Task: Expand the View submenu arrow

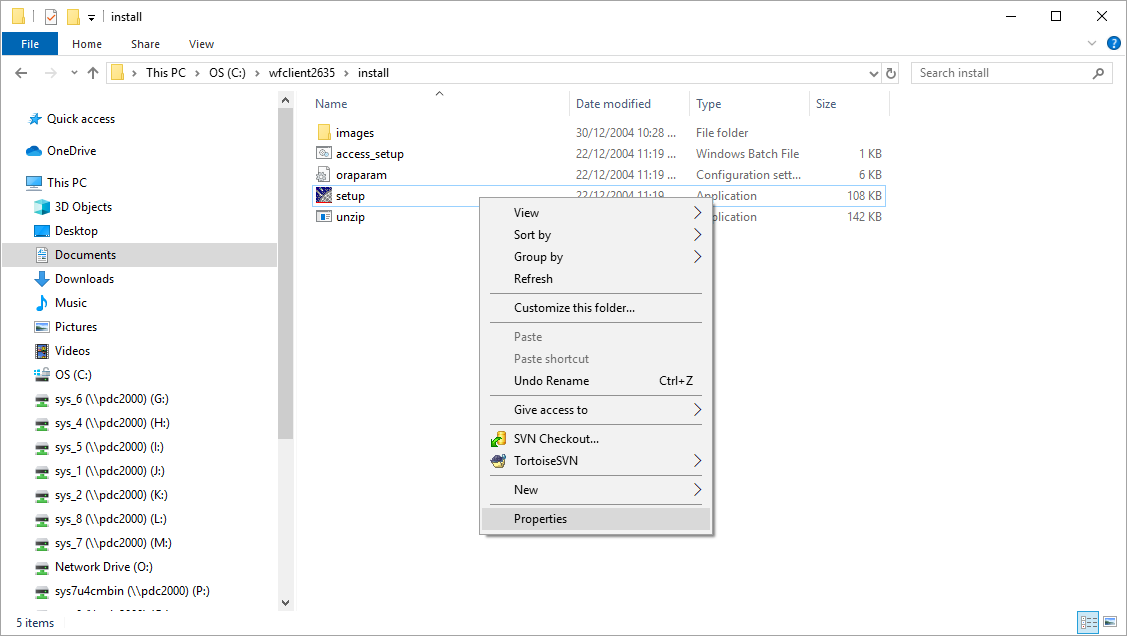Action: [697, 213]
